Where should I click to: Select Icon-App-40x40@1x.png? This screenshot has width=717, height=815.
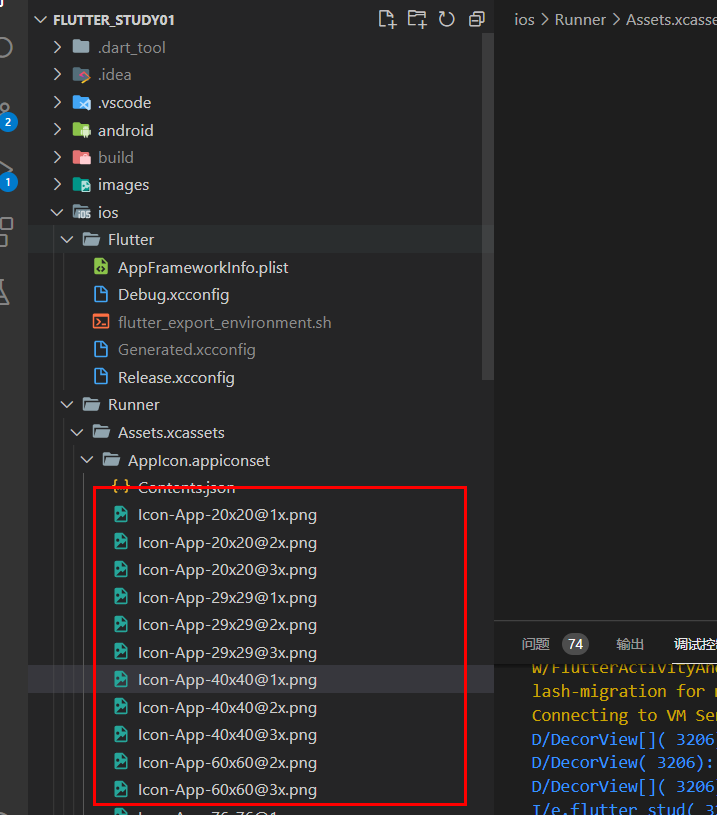pos(227,679)
